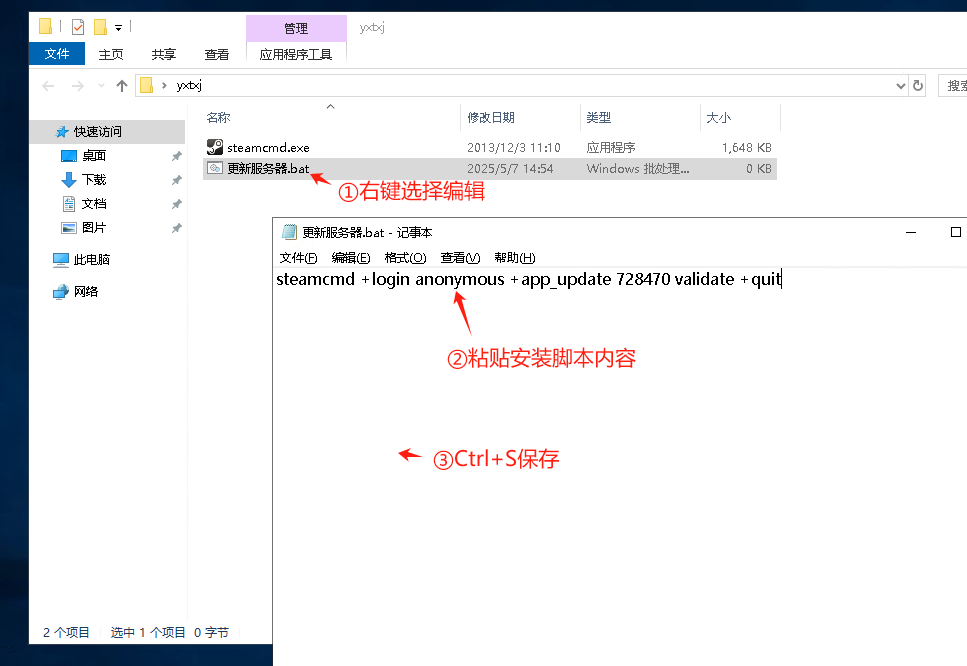Refresh the folder view

point(918,86)
